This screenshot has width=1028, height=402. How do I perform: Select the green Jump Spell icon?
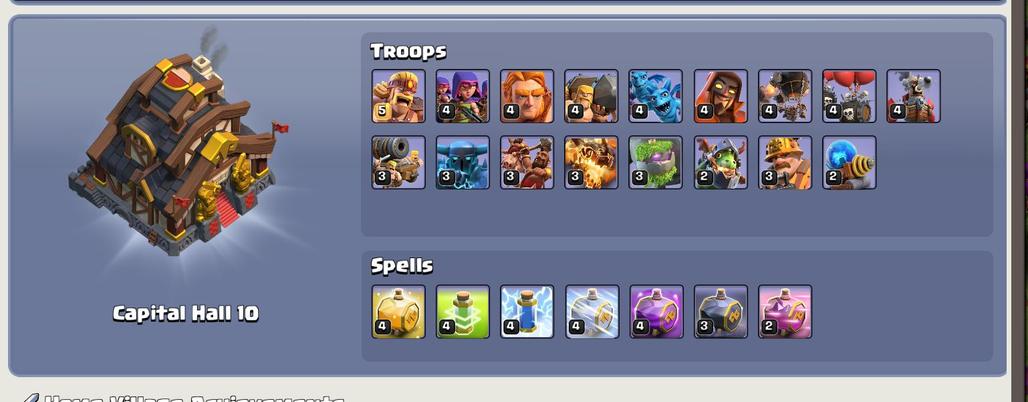click(x=462, y=312)
